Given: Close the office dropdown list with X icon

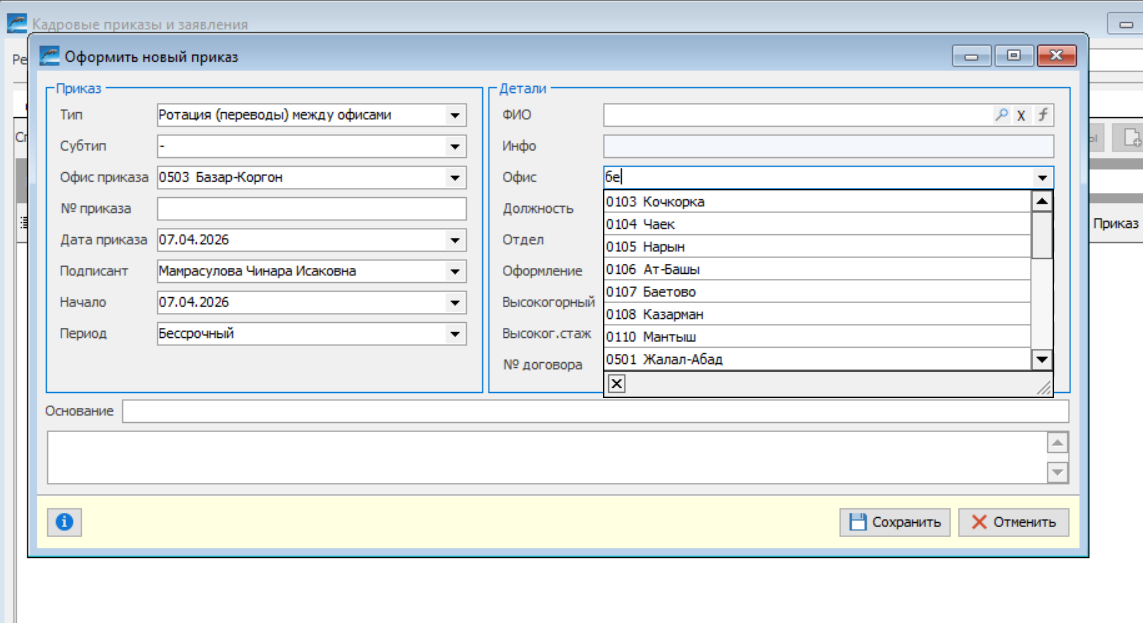Looking at the screenshot, I should click(x=617, y=384).
